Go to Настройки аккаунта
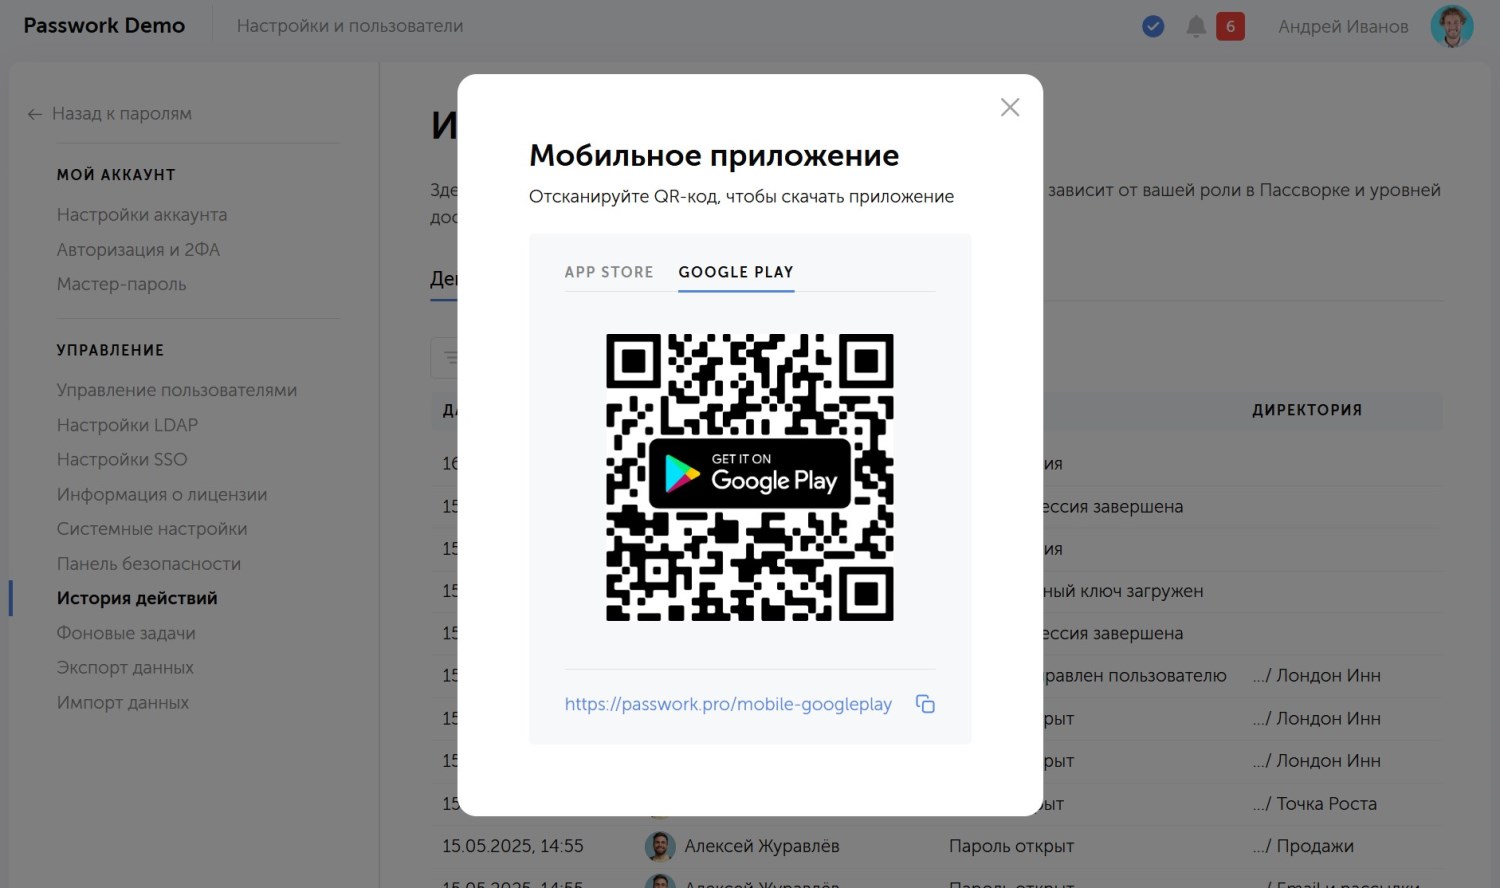The width and height of the screenshot is (1500, 888). click(142, 215)
